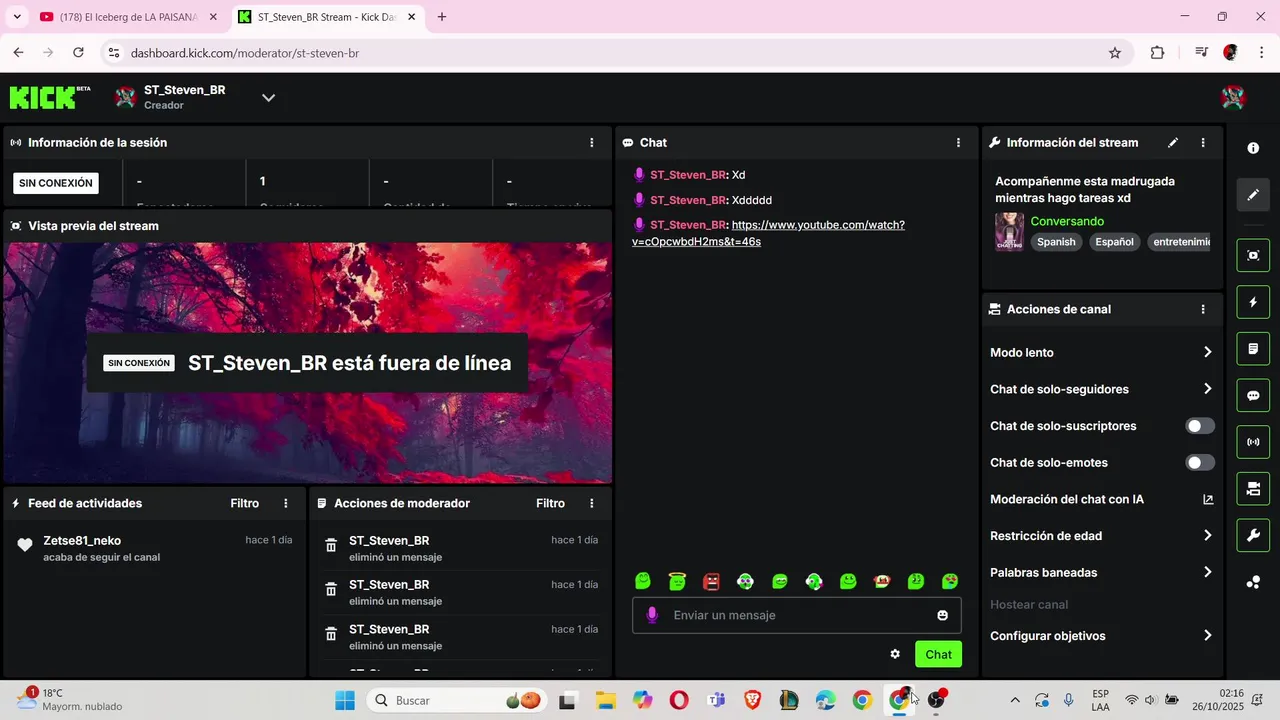Open Brave browser from the taskbar

[752, 700]
